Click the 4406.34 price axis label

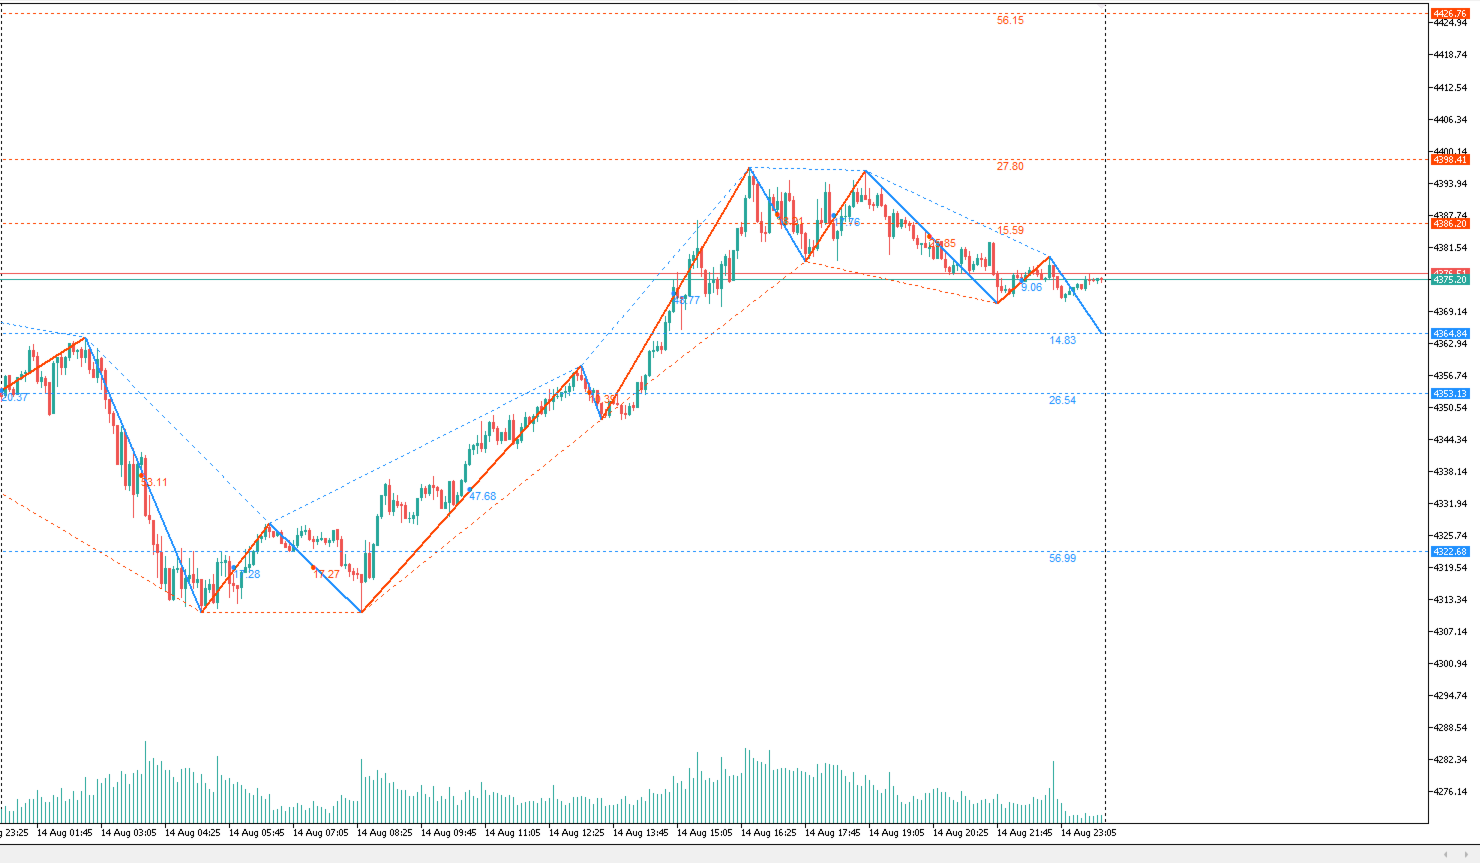[1450, 120]
